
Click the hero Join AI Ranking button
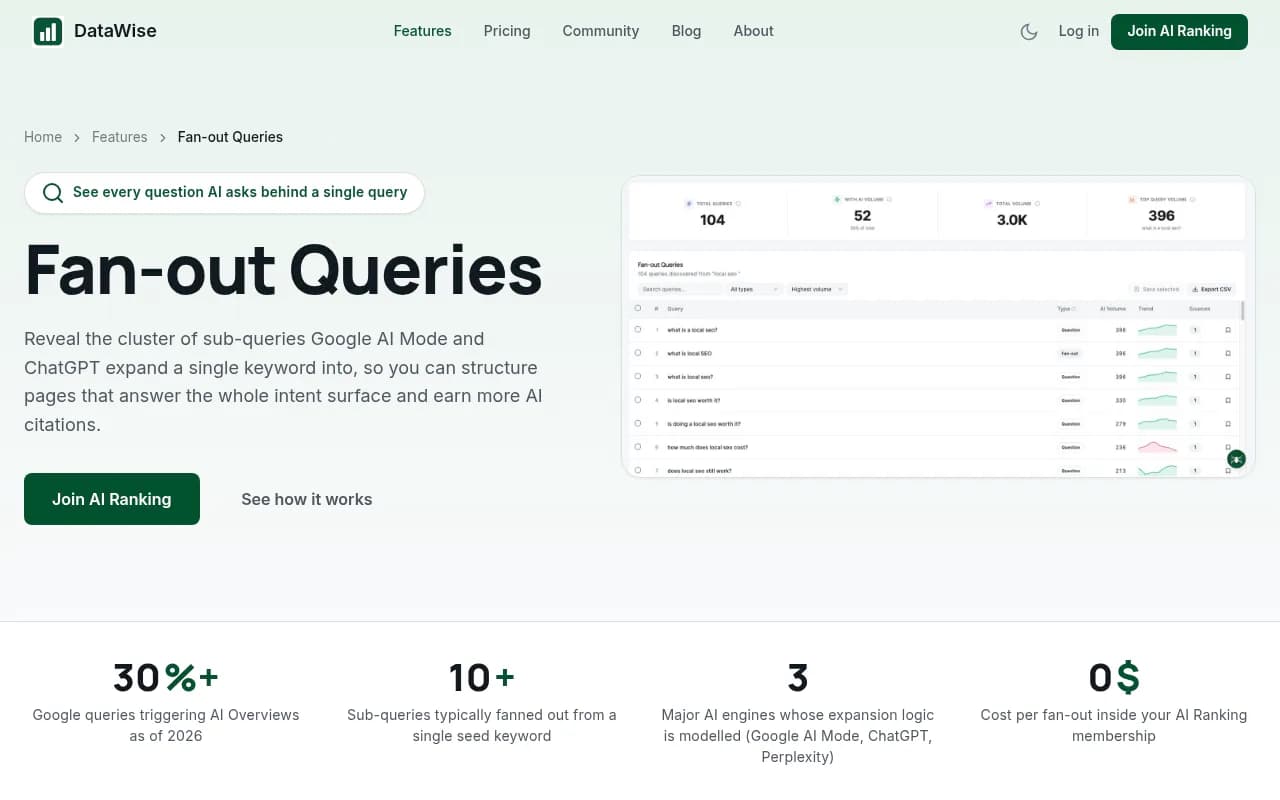click(x=112, y=499)
